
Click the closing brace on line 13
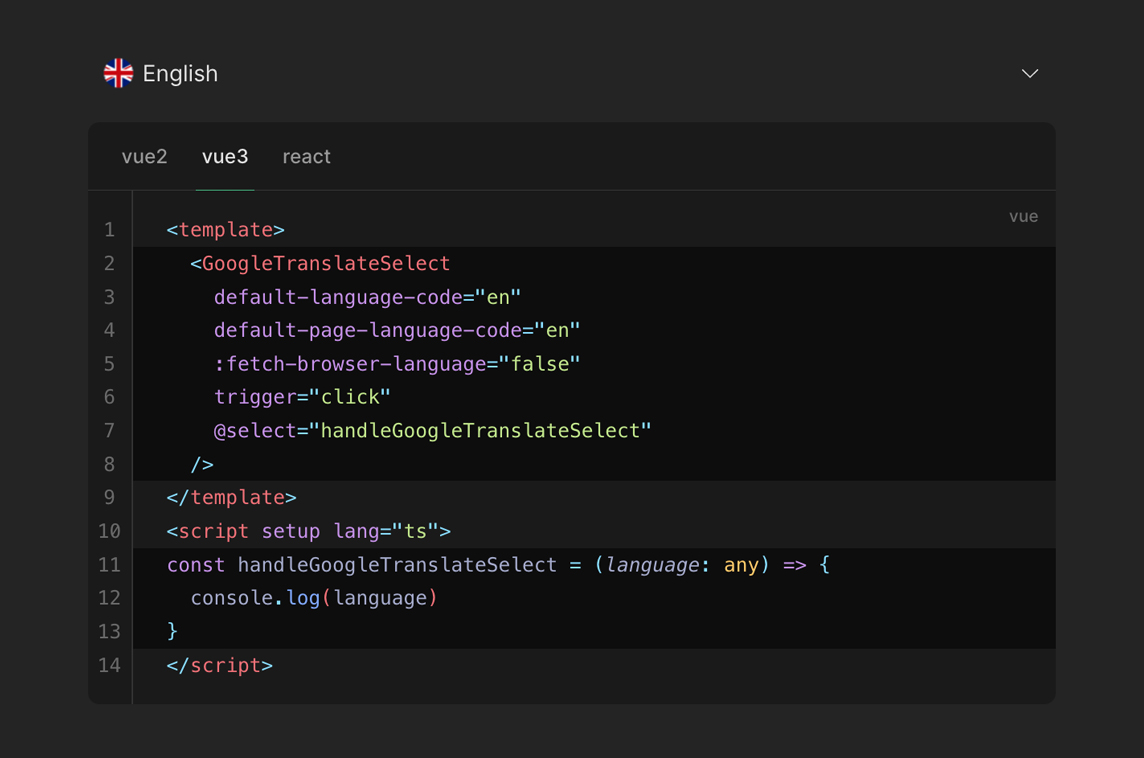[x=172, y=631]
